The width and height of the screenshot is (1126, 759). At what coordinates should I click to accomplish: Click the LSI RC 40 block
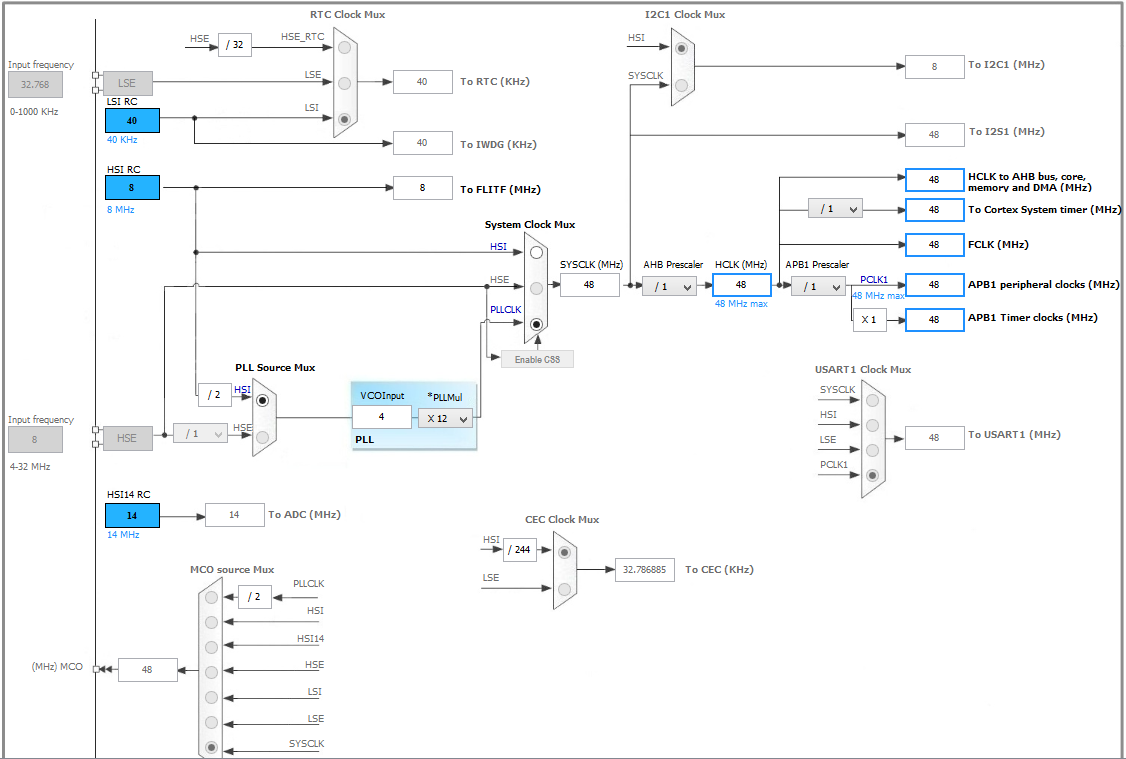pos(132,121)
